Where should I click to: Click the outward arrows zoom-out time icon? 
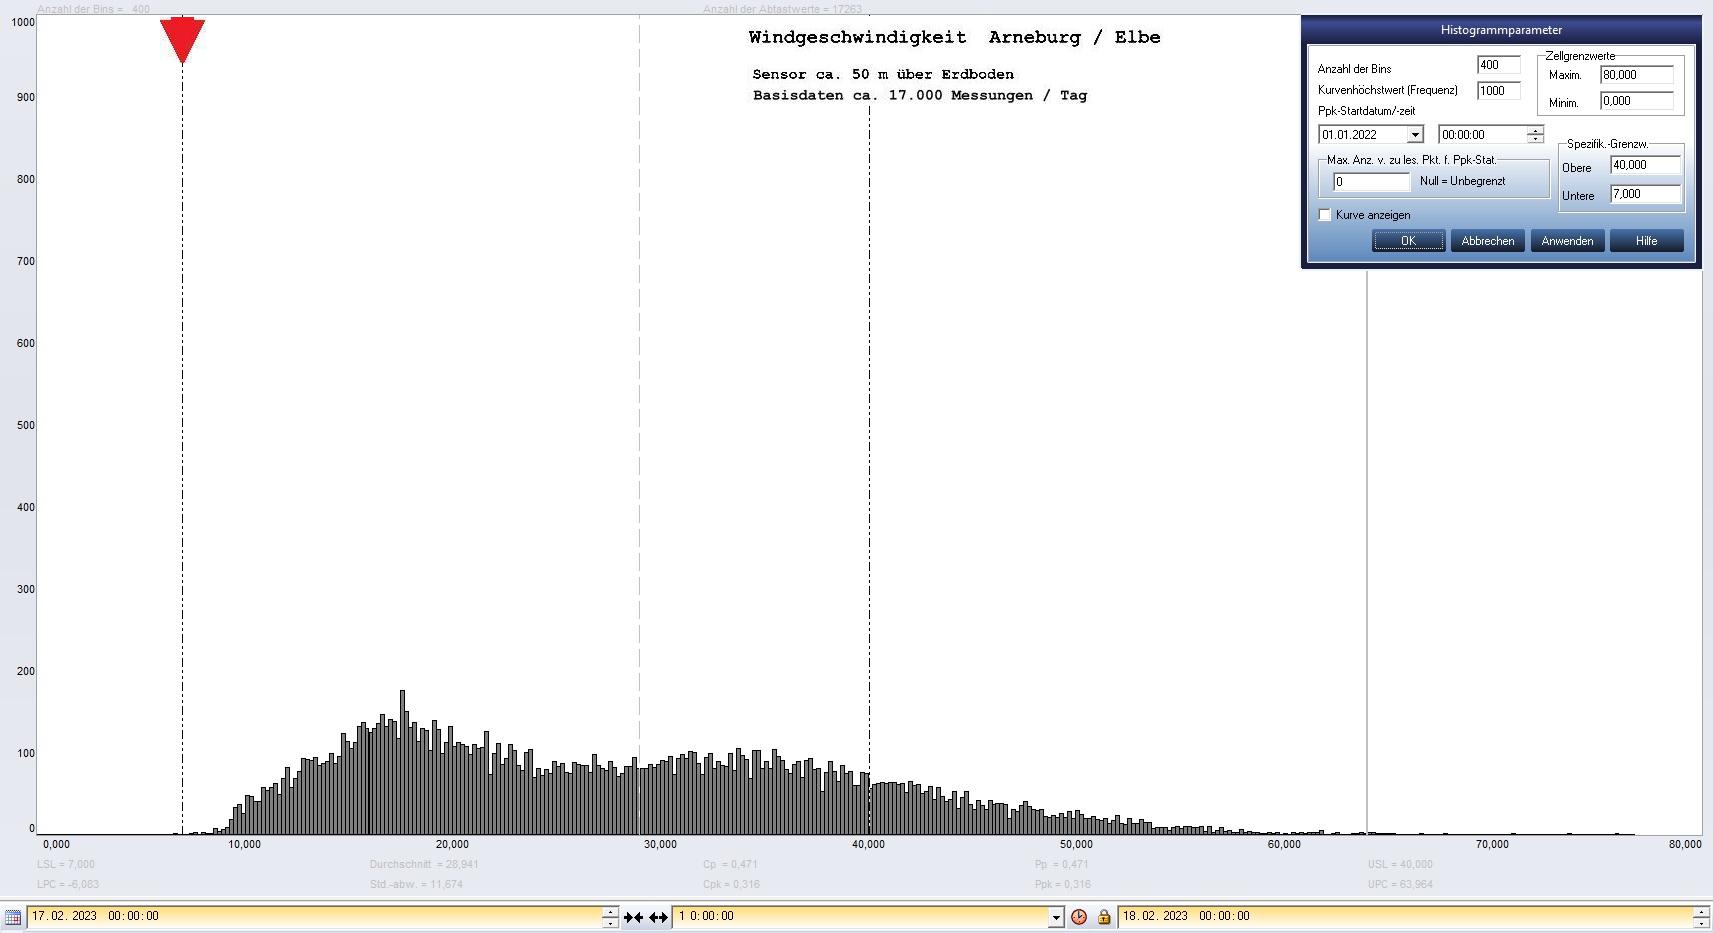pyautogui.click(x=658, y=917)
